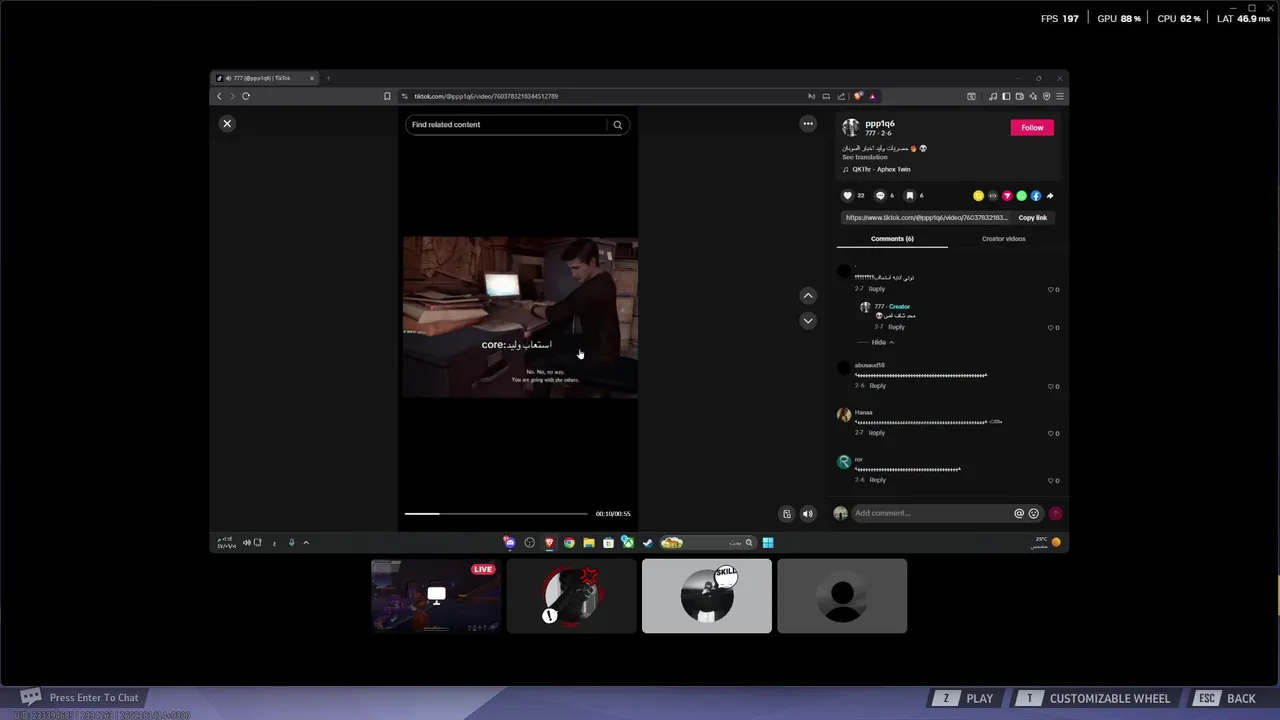1280x720 pixels.
Task: Like the video with heart icon
Action: (848, 196)
